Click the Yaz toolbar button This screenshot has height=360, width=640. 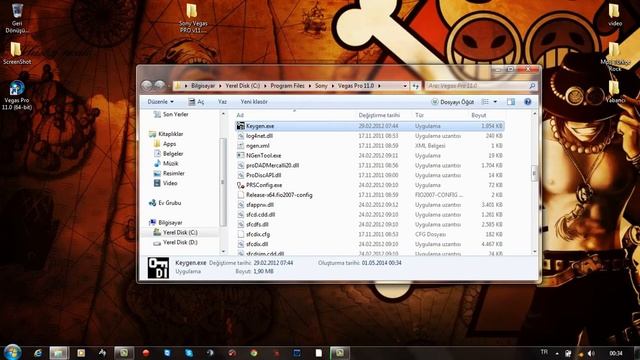(222, 102)
